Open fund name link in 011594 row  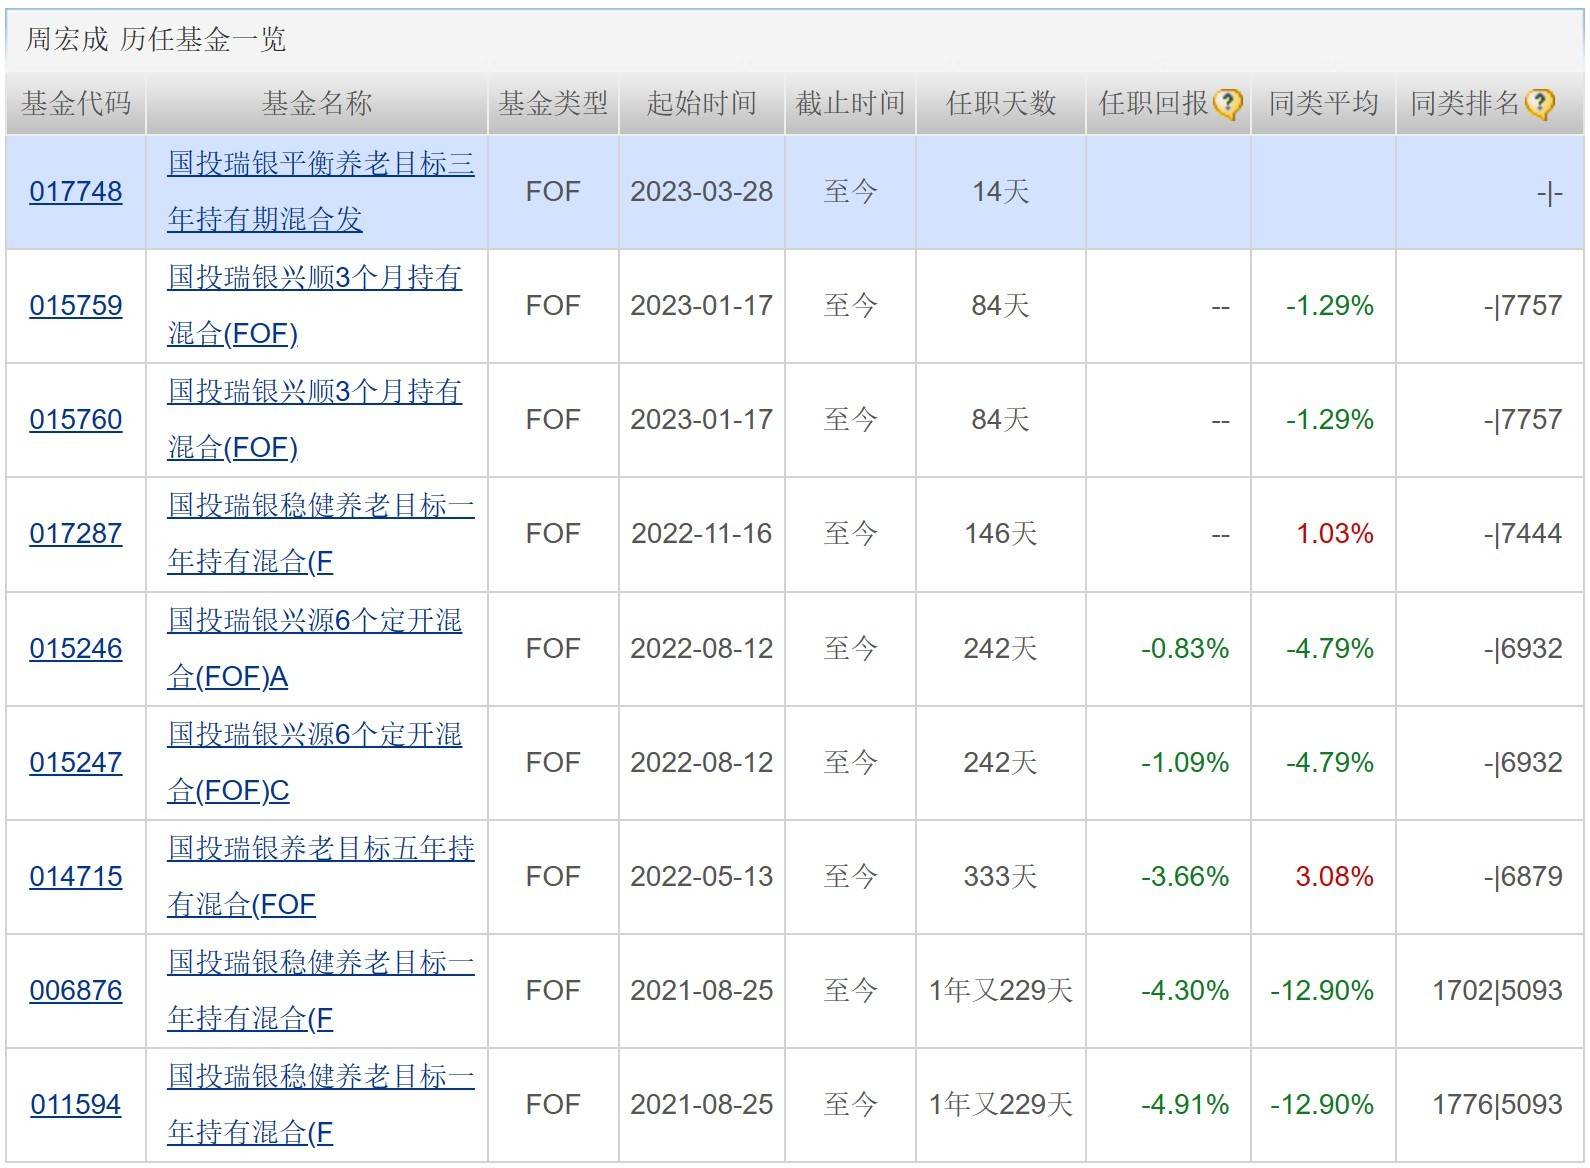[x=321, y=1105]
